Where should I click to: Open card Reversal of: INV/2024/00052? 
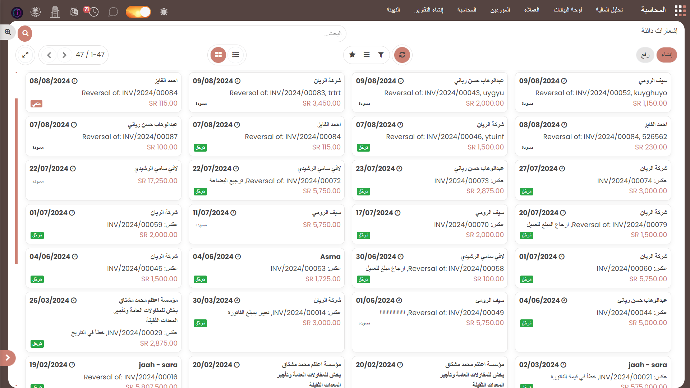pyautogui.click(x=593, y=92)
